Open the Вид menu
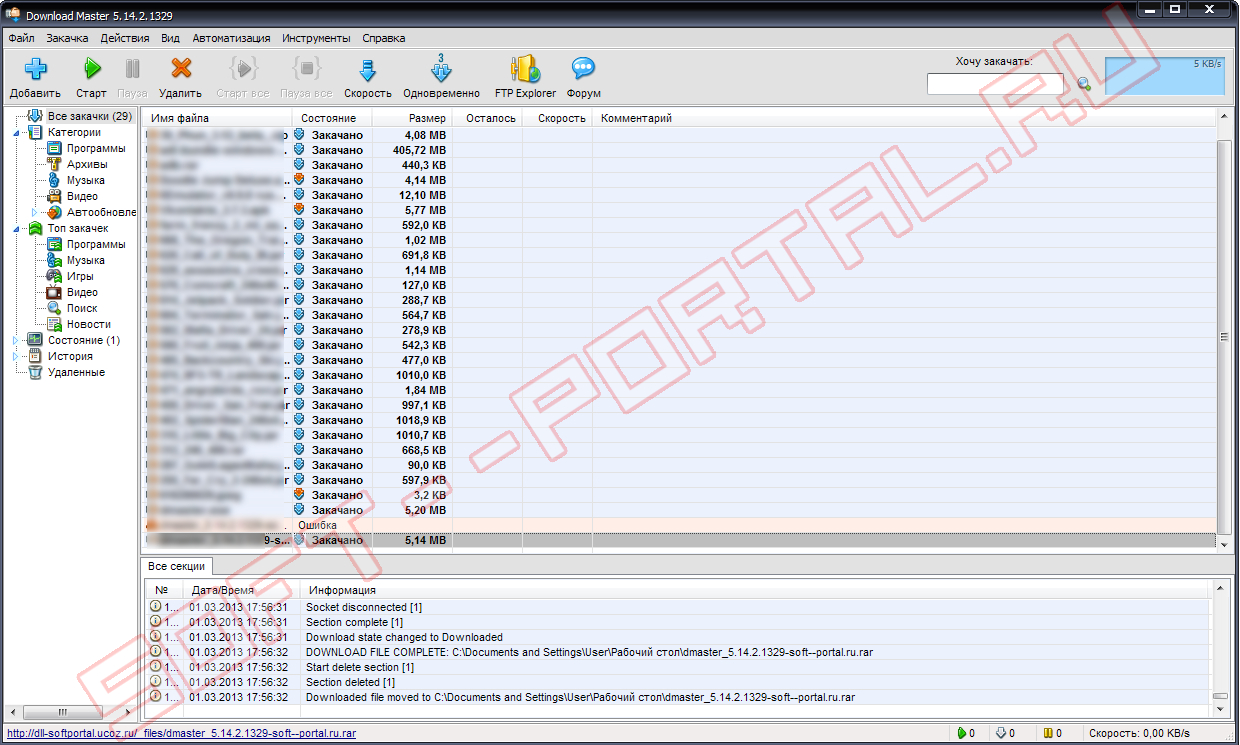The image size is (1240, 745). pyautogui.click(x=170, y=38)
